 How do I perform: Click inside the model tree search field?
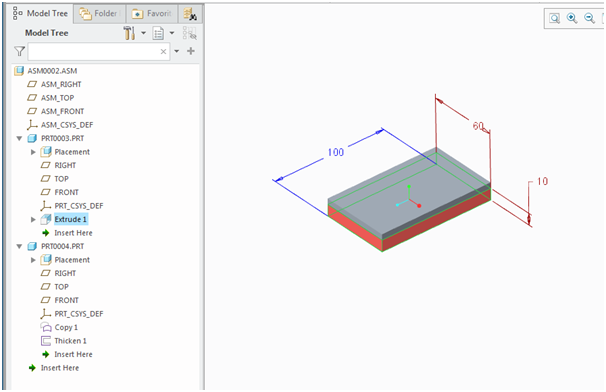tap(94, 51)
